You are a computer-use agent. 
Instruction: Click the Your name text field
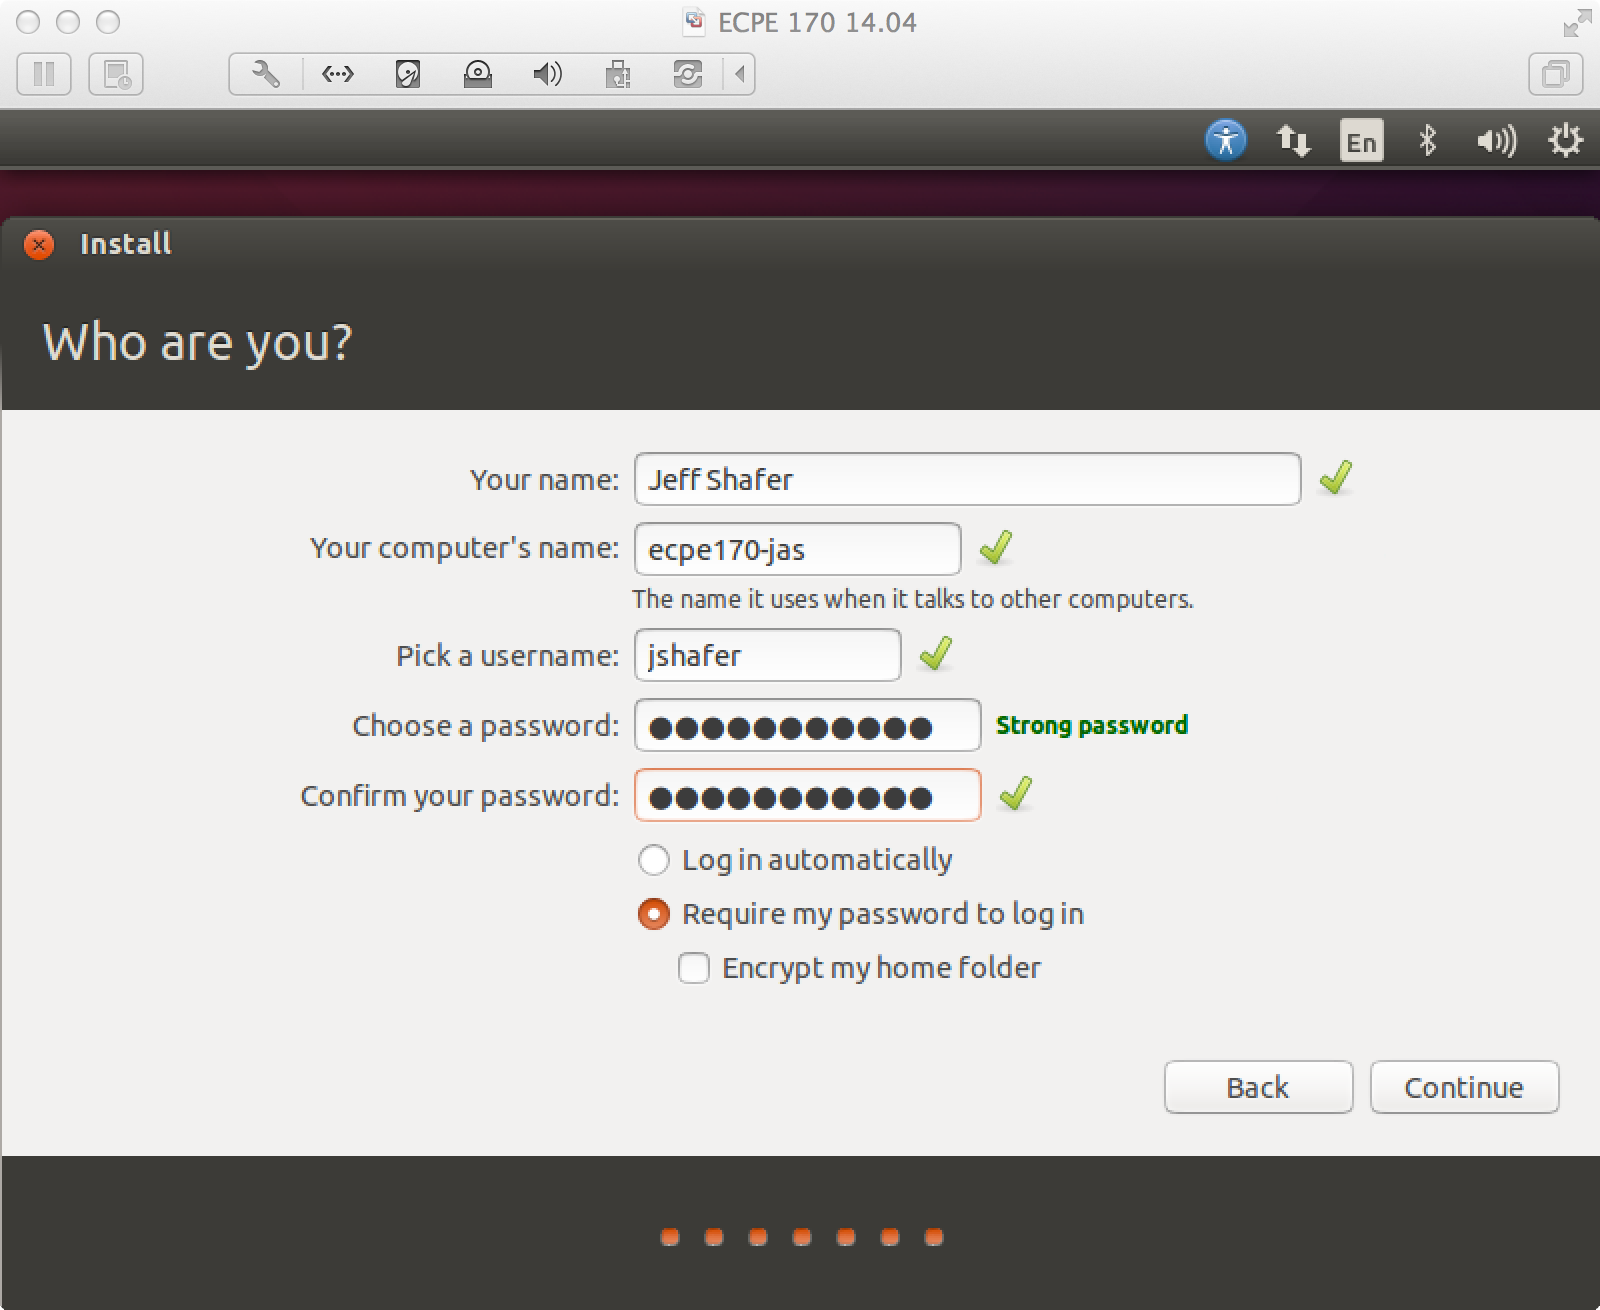tap(966, 479)
